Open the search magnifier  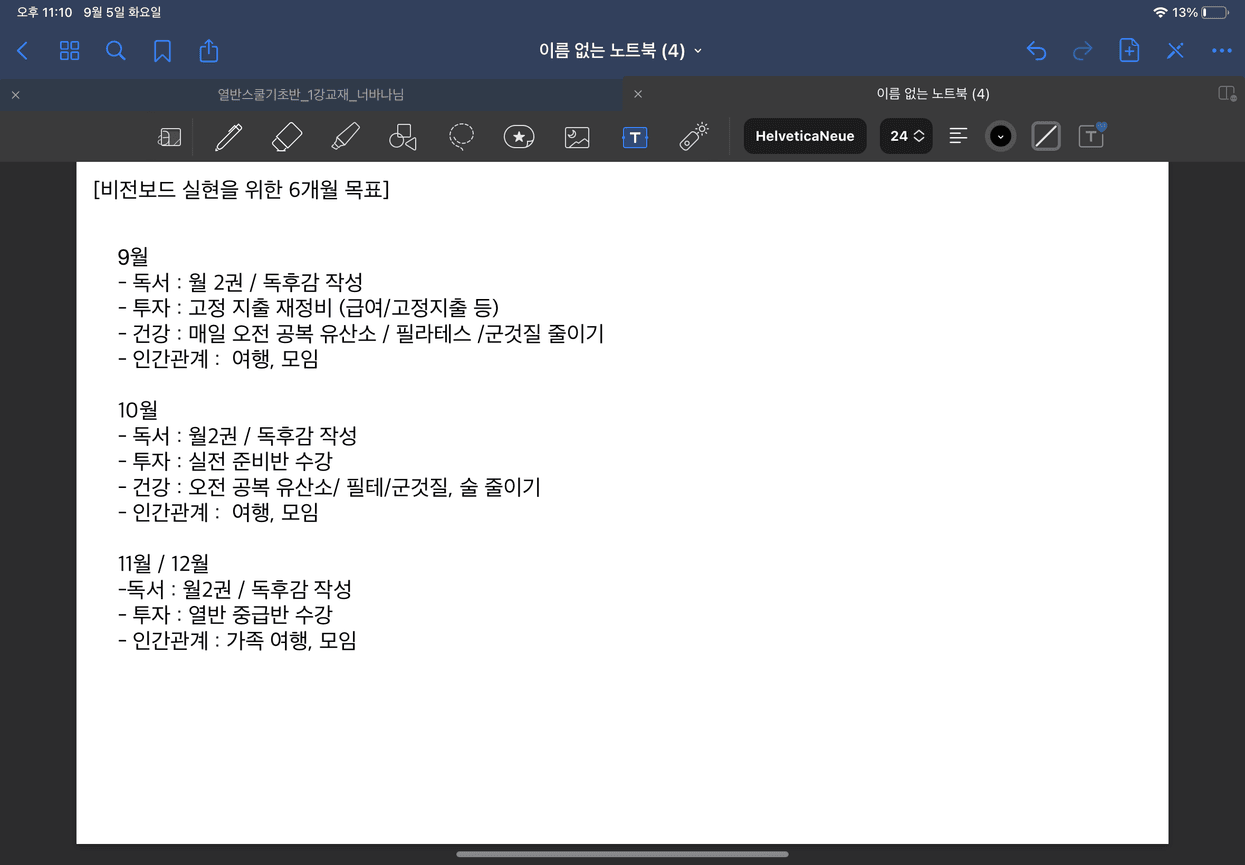(116, 51)
